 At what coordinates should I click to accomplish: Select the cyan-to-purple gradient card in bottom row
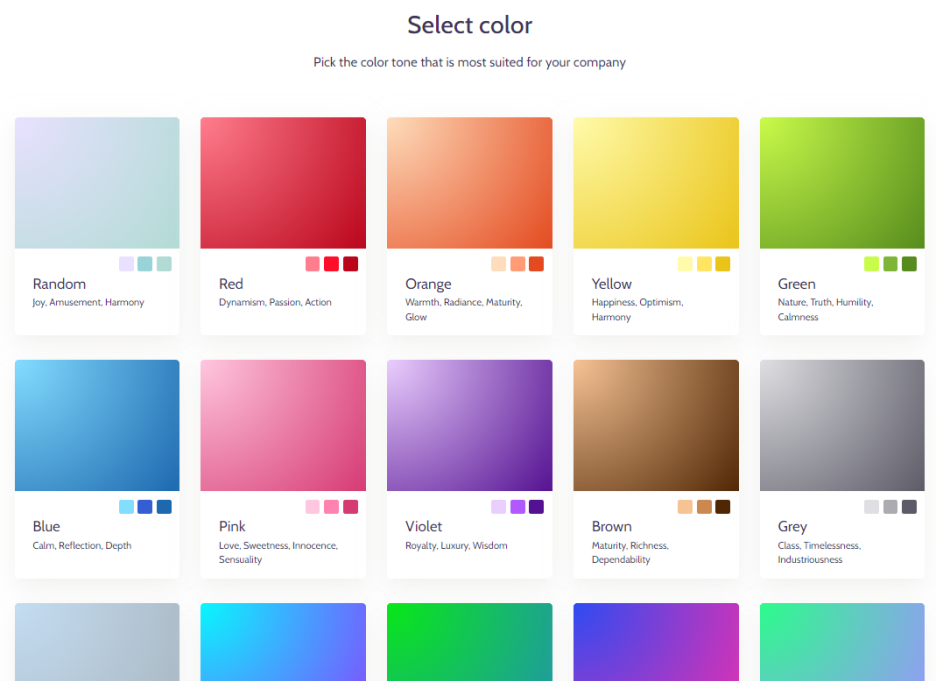283,642
